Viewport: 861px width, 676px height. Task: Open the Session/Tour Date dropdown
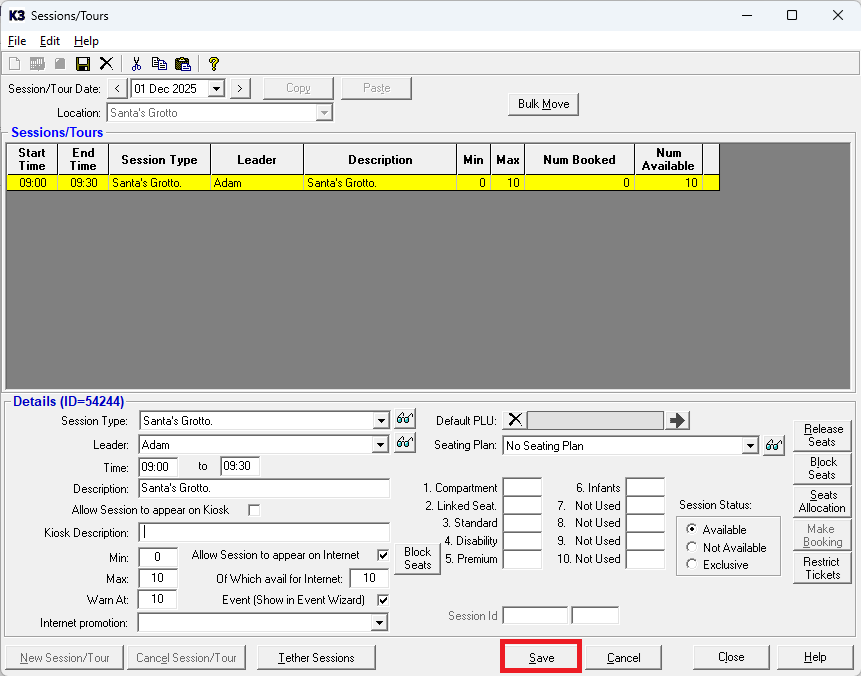click(x=216, y=88)
